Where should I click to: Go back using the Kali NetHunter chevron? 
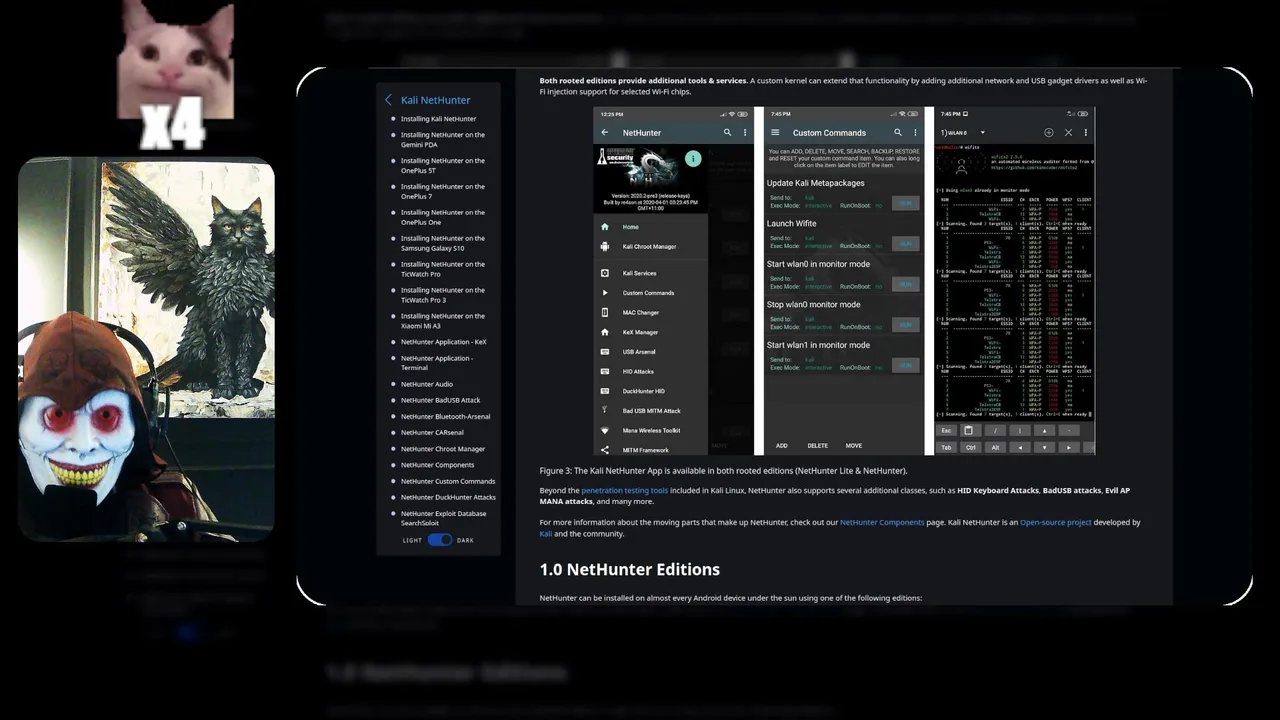(388, 100)
